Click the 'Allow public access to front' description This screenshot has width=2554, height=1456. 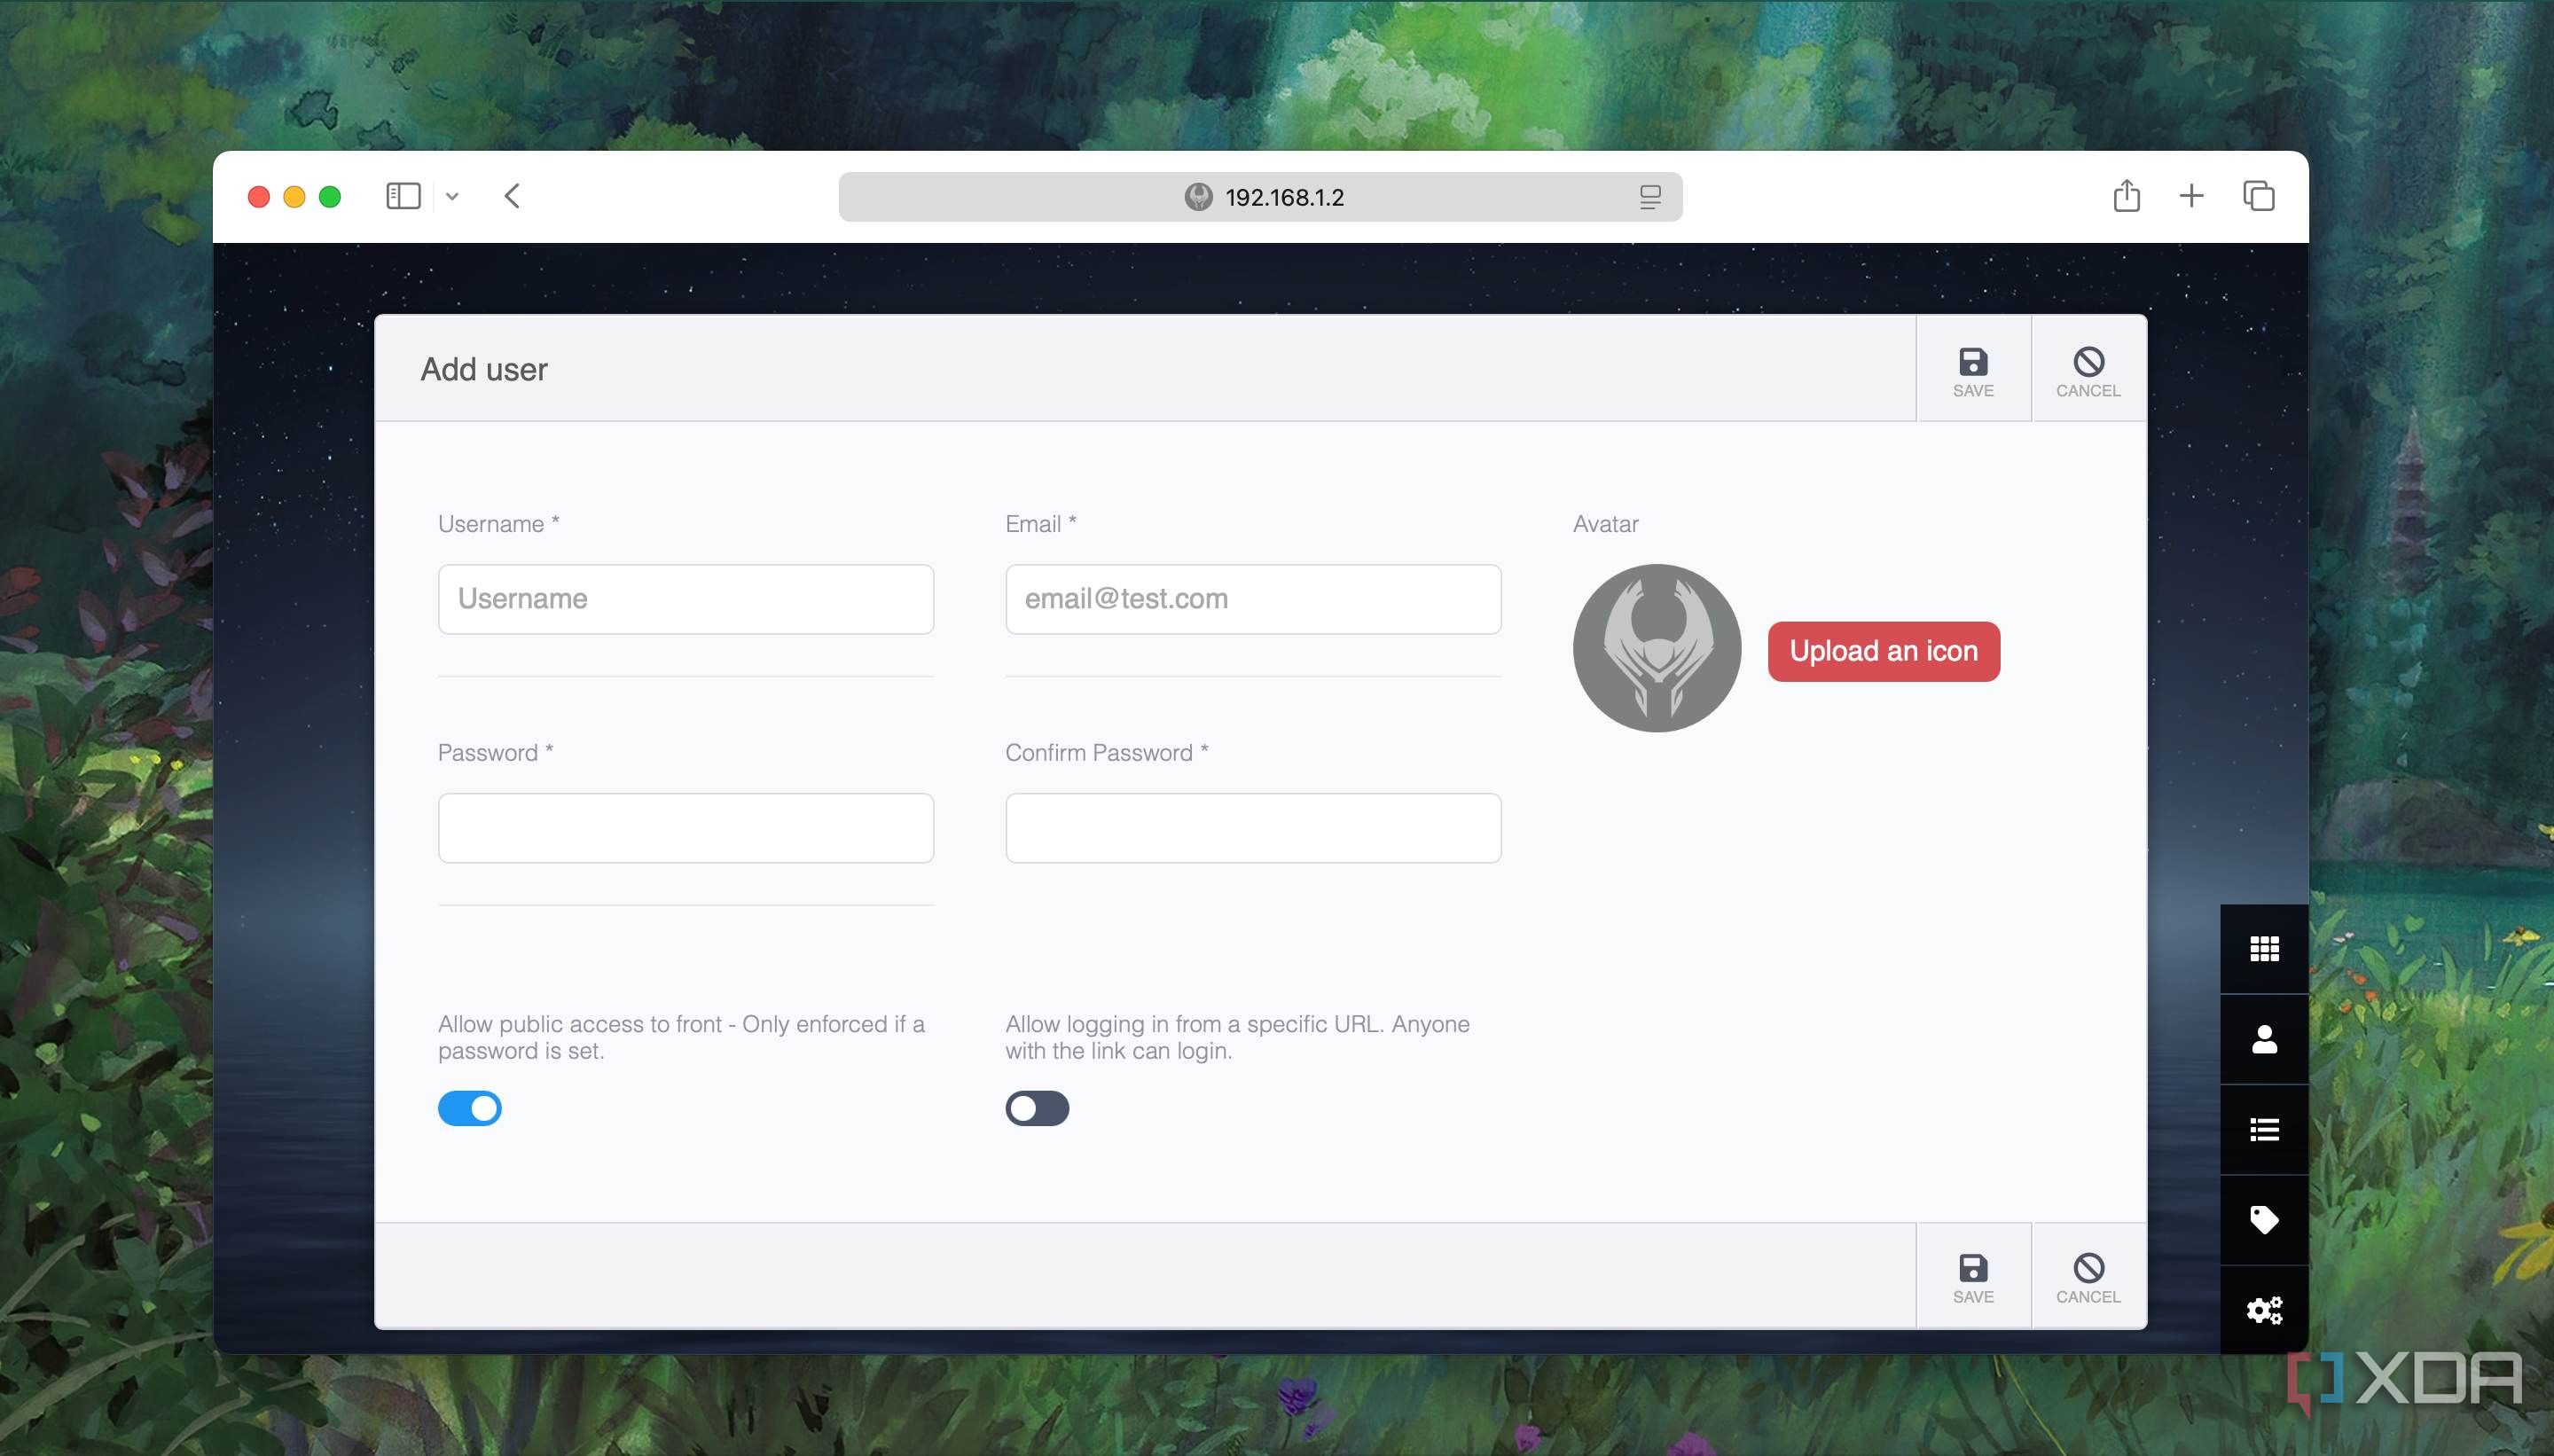pyautogui.click(x=681, y=1037)
